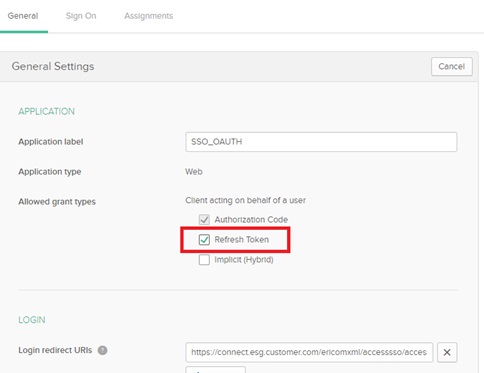The height and width of the screenshot is (373, 484).
Task: Click the LOGIN section header
Action: click(x=32, y=320)
